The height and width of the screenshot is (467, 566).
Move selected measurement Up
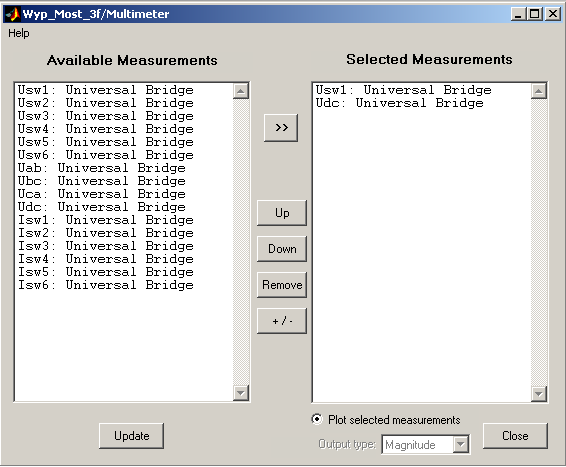pyautogui.click(x=282, y=213)
